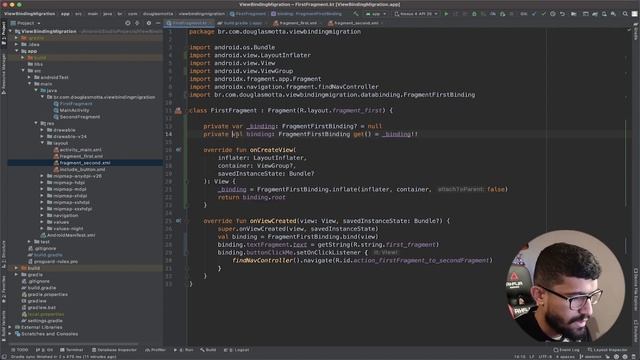Open the TODO tool window
This screenshot has width=640, height=360.
click(20, 350)
